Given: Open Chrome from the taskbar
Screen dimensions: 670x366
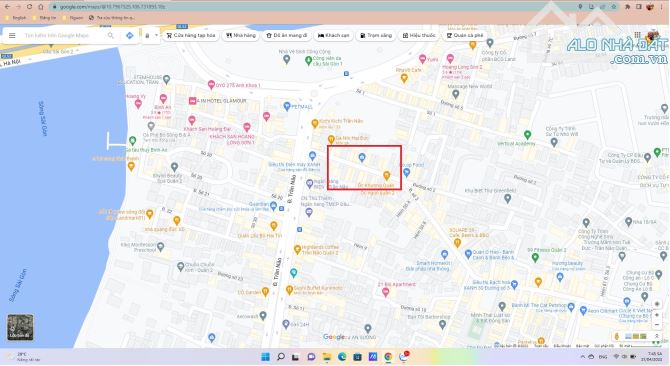Looking at the screenshot, I should click(x=388, y=357).
